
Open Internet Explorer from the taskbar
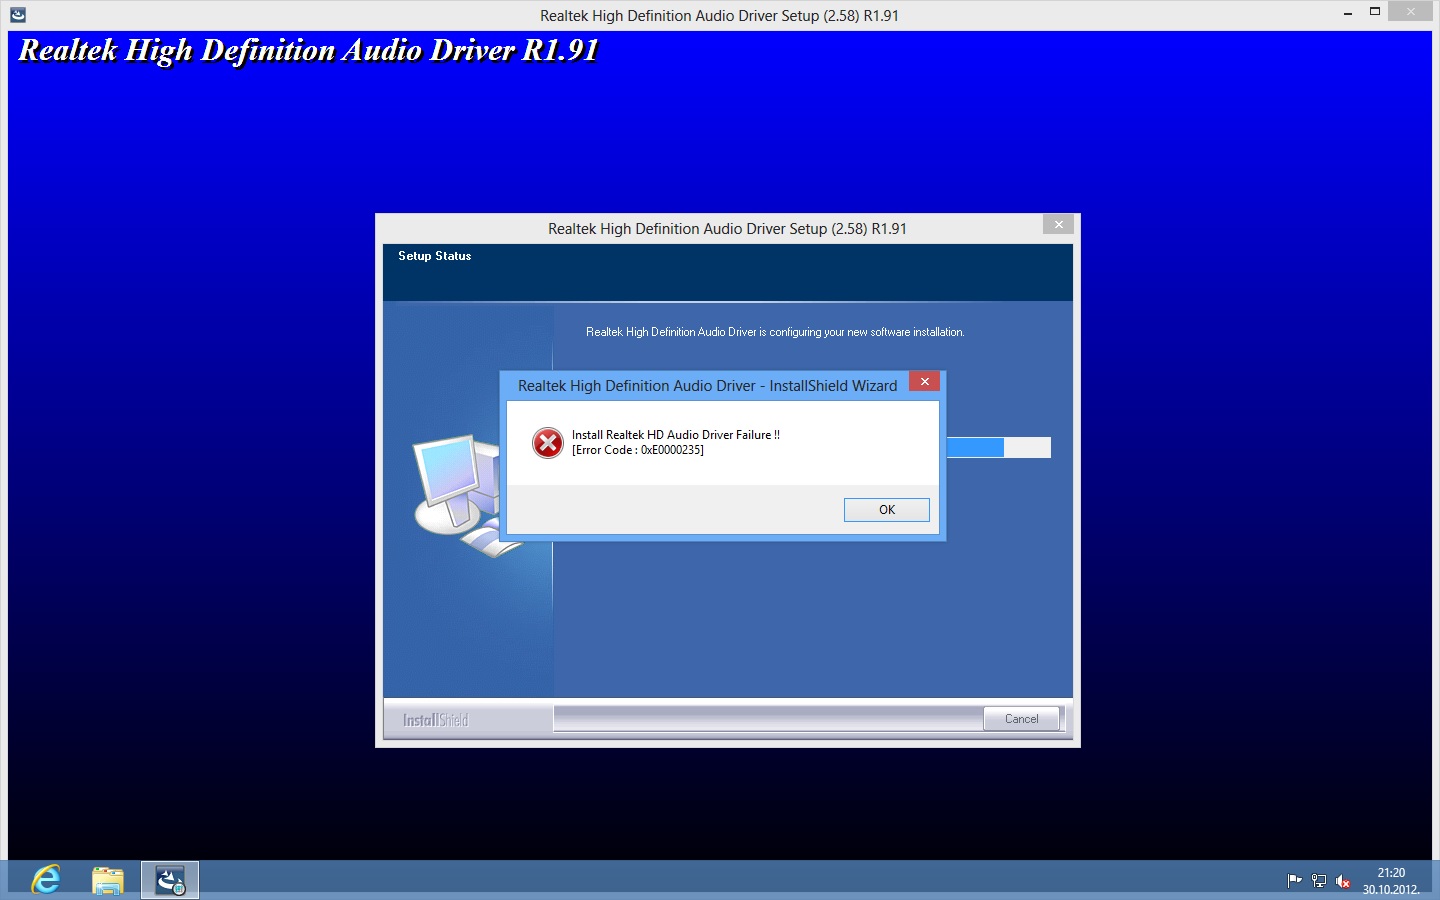(46, 880)
